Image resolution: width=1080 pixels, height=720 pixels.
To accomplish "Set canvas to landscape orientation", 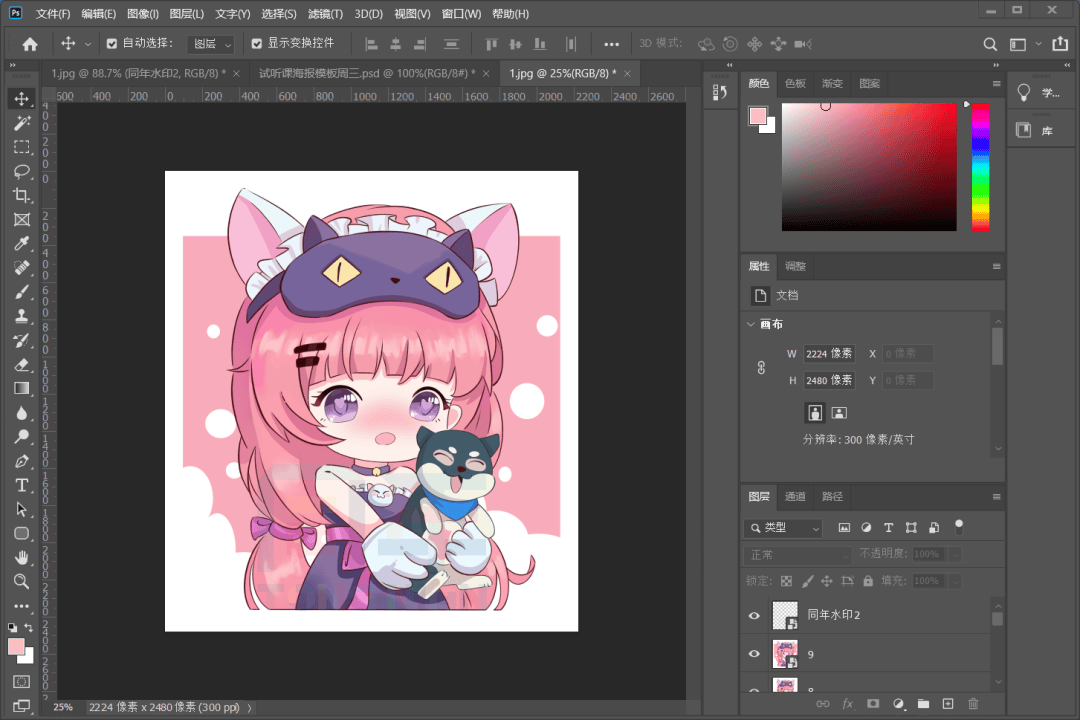I will (x=839, y=413).
